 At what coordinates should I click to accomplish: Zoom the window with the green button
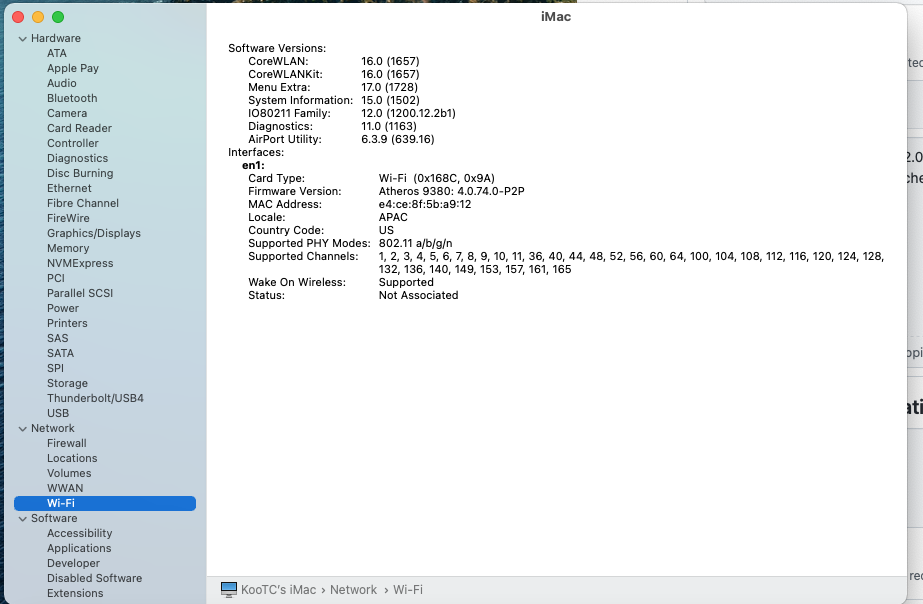(58, 17)
